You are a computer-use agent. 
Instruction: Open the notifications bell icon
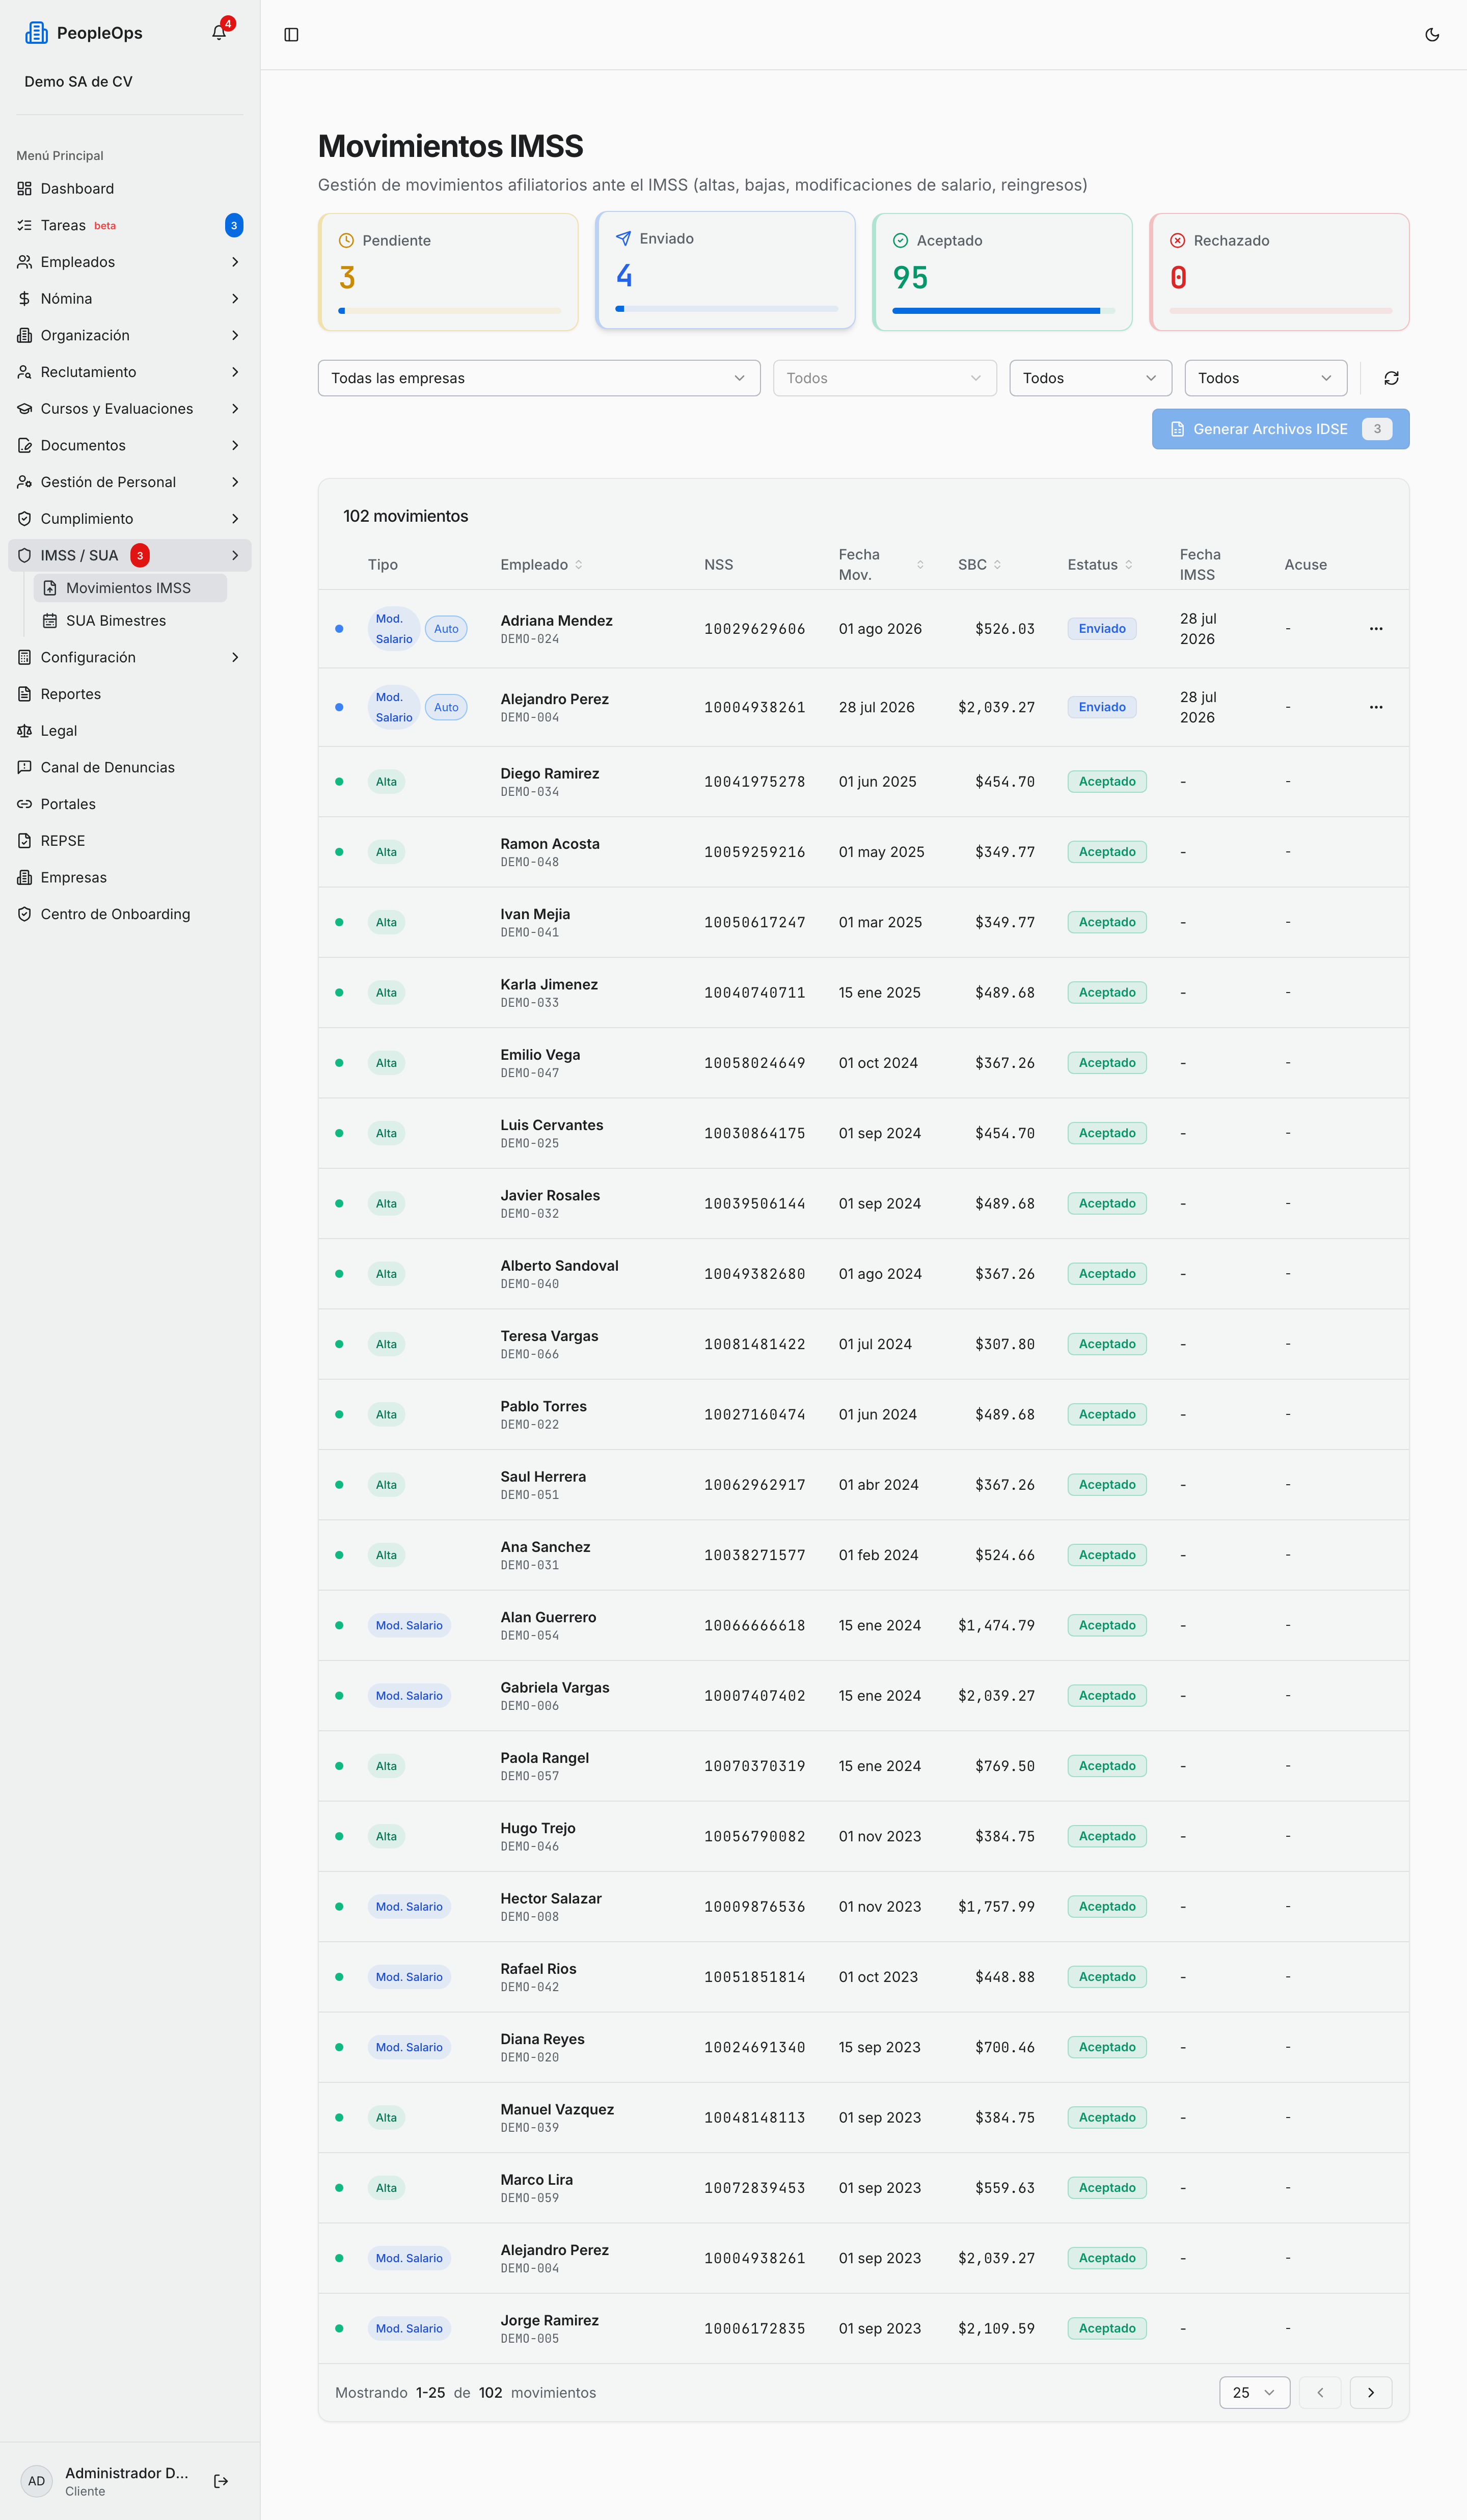pos(219,33)
